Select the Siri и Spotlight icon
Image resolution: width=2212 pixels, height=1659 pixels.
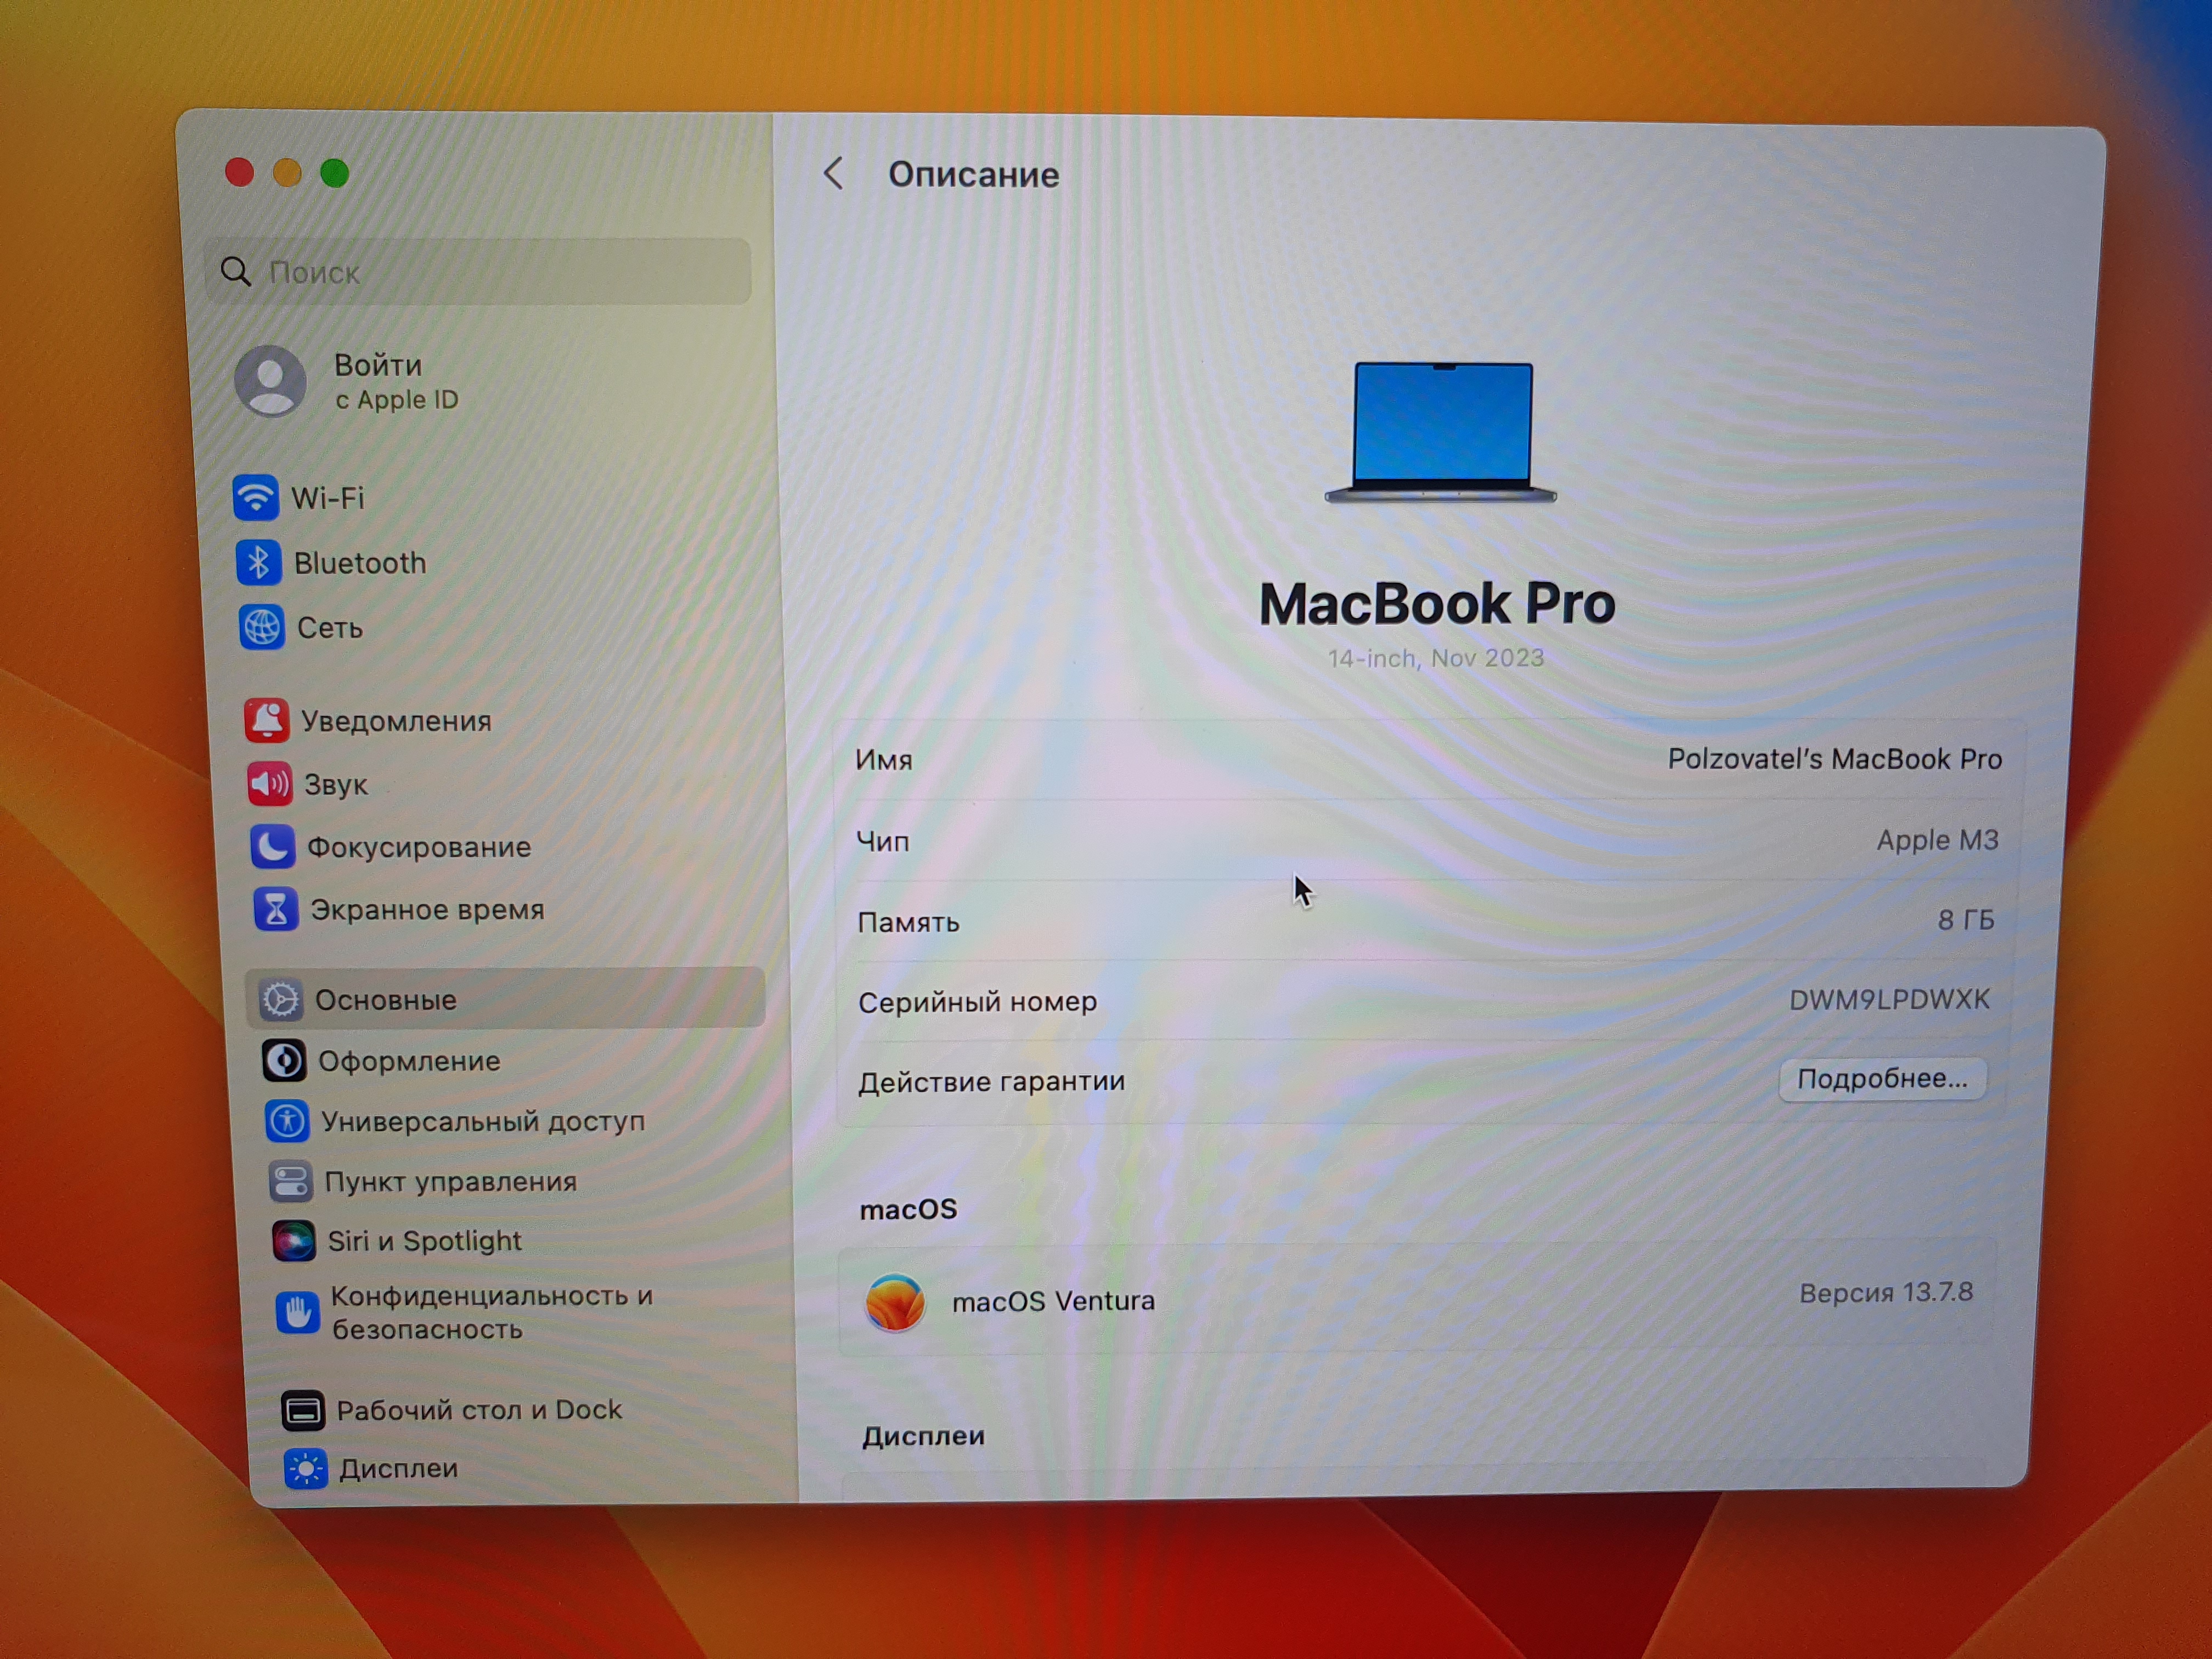click(293, 1241)
